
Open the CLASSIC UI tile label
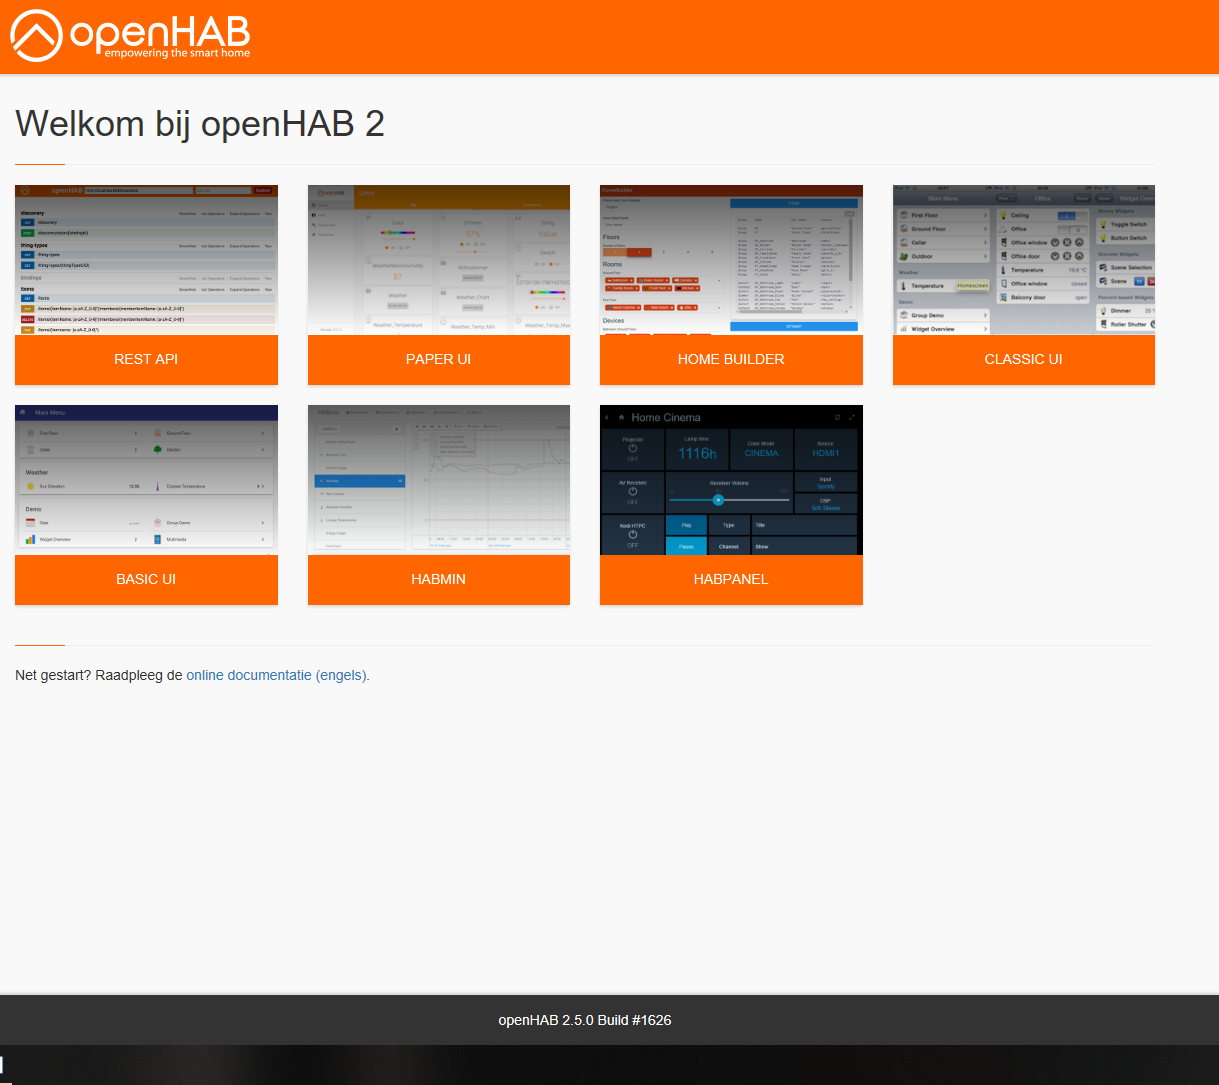[1023, 359]
